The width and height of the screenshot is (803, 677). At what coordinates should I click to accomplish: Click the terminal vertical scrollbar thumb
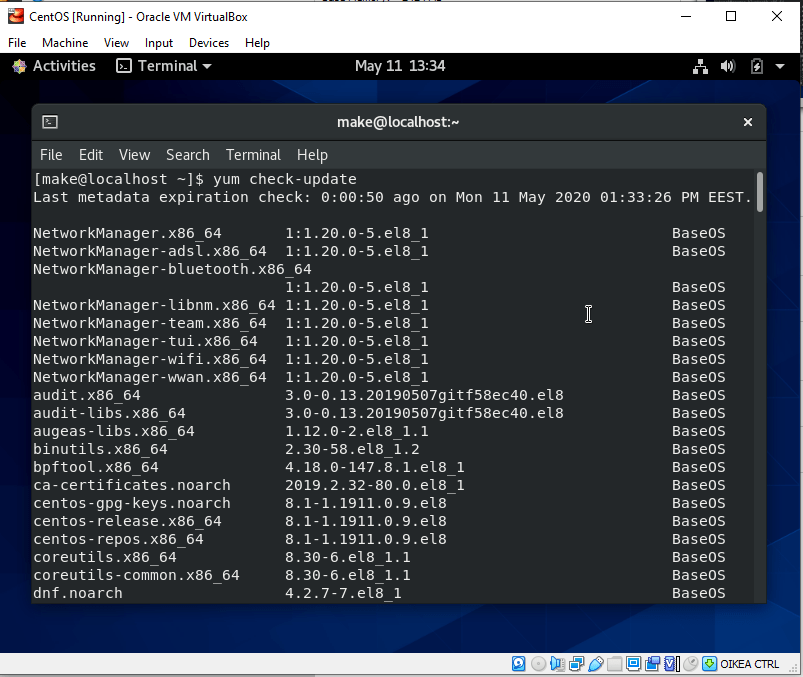click(x=760, y=192)
